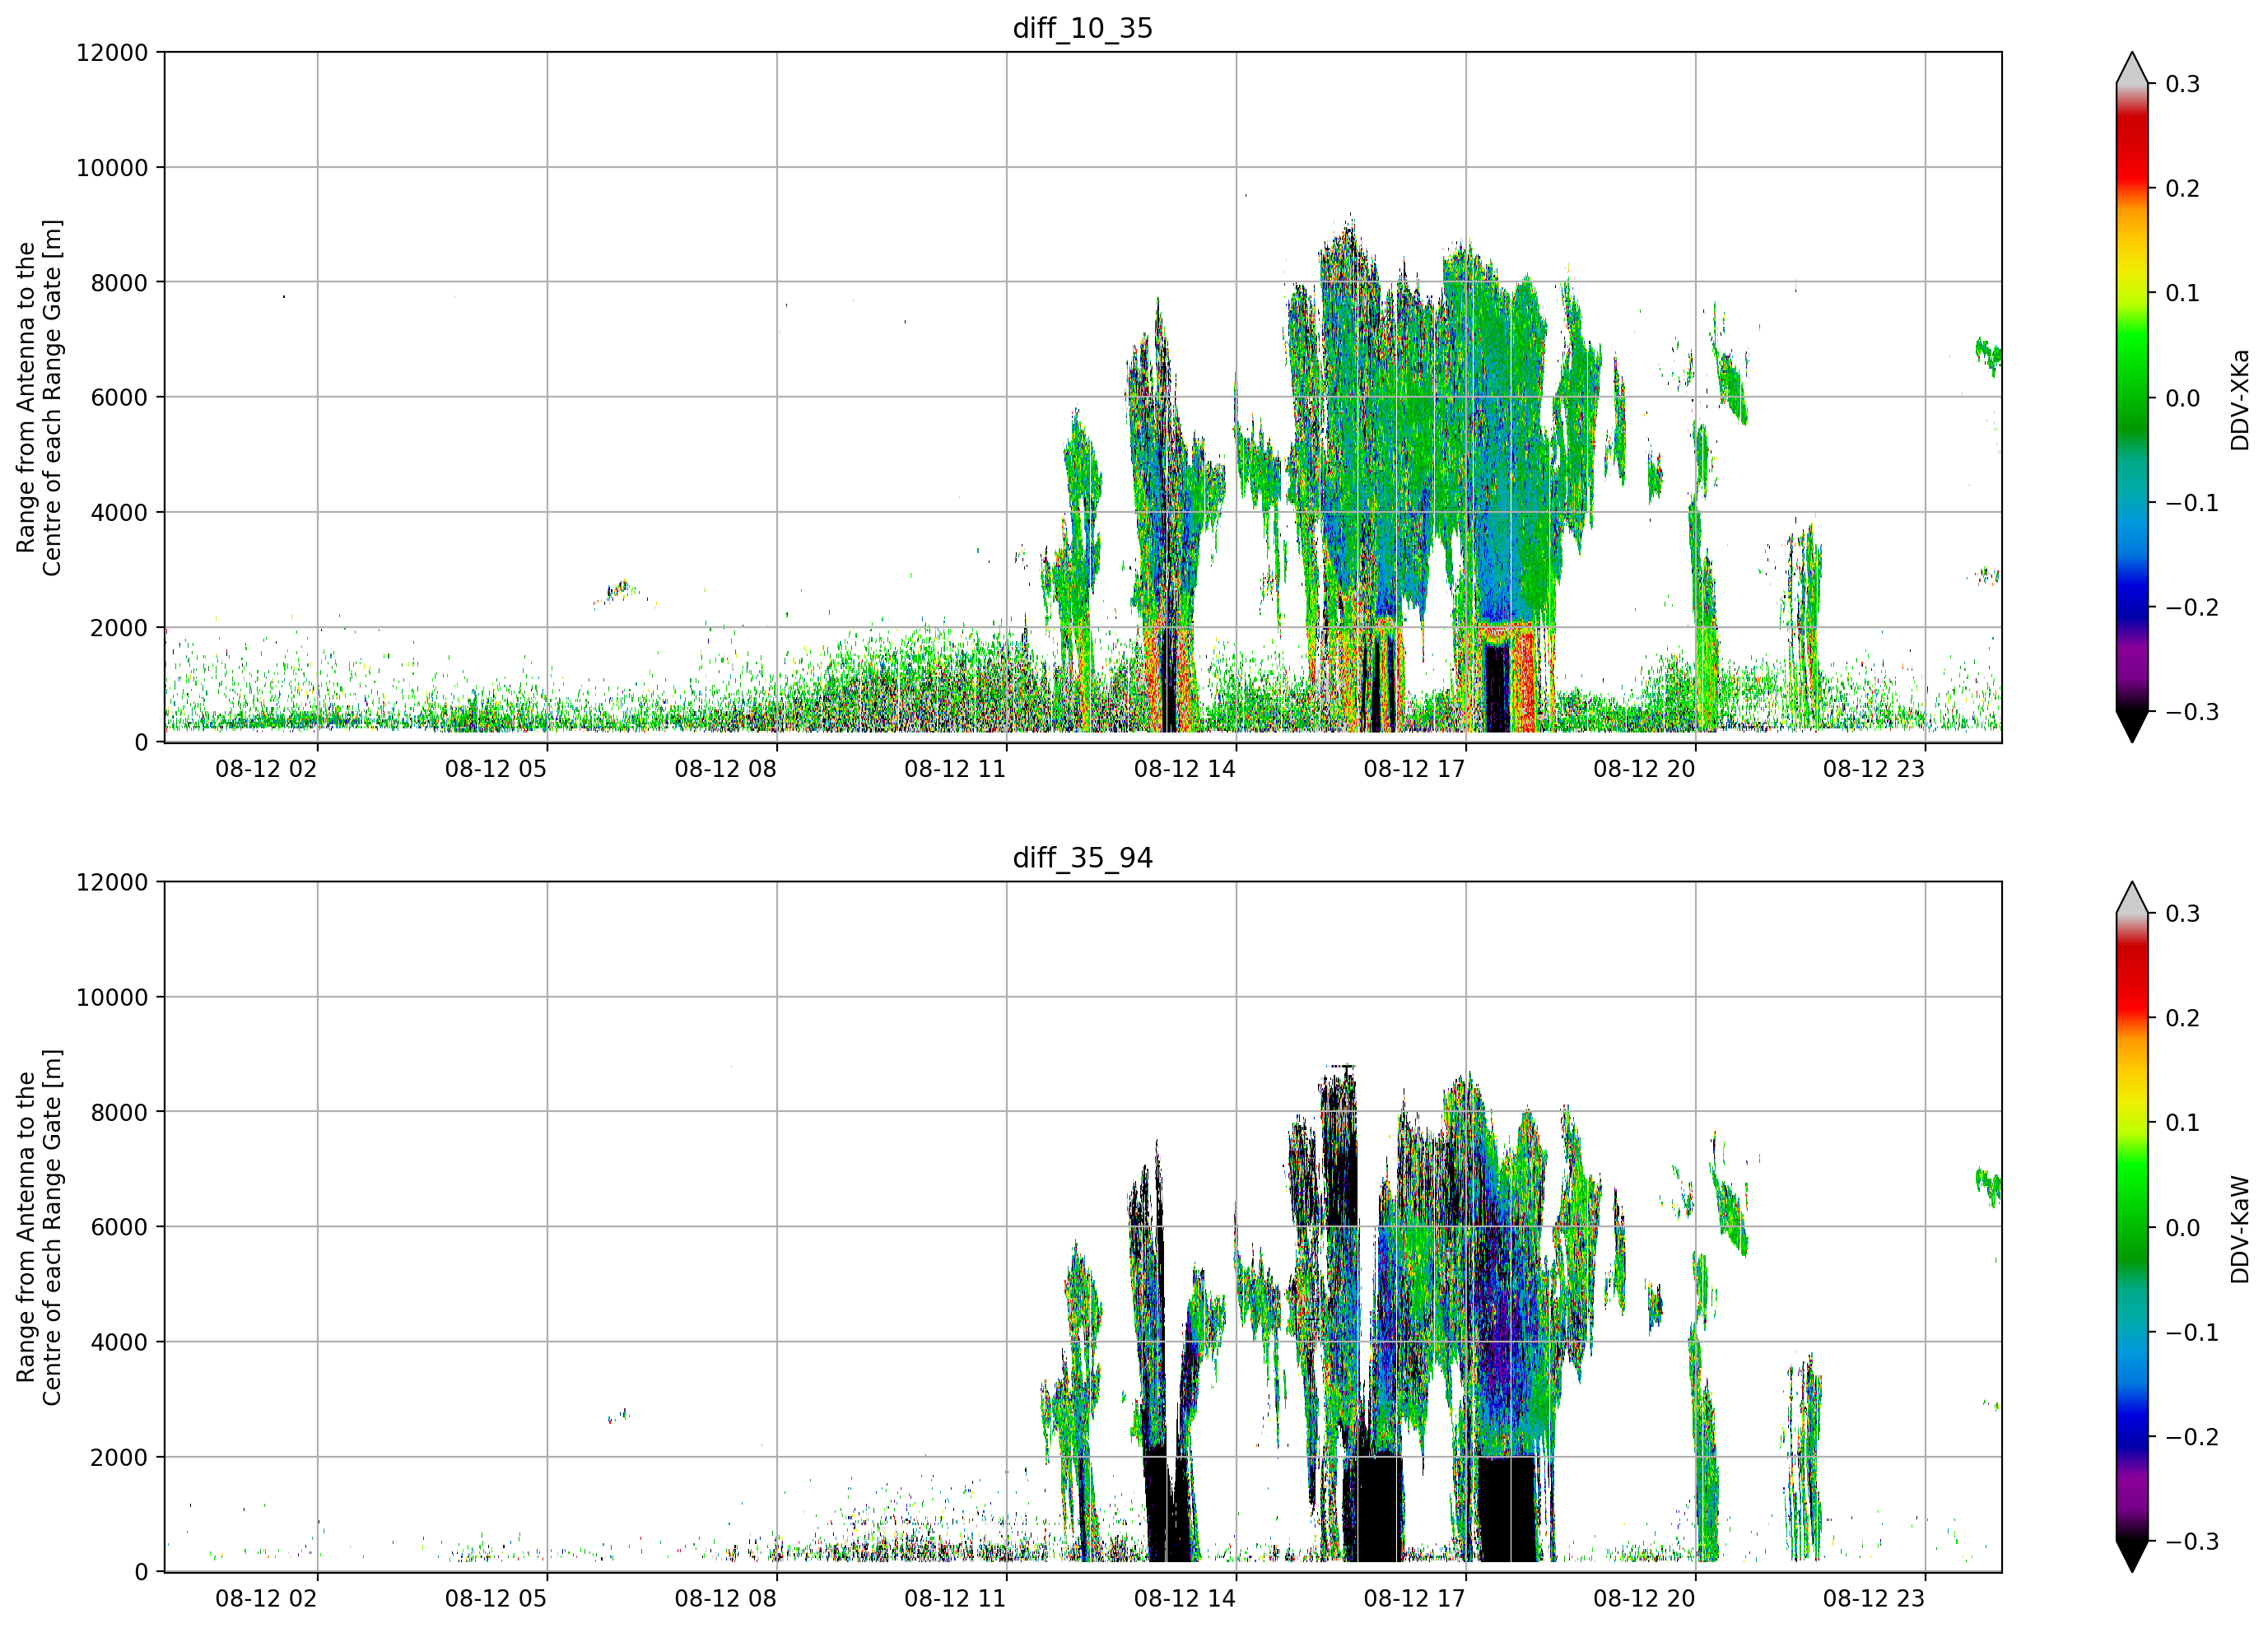
Task: Click the 08-12 20 x-tick under diff_35_94
Action: tap(1644, 1599)
